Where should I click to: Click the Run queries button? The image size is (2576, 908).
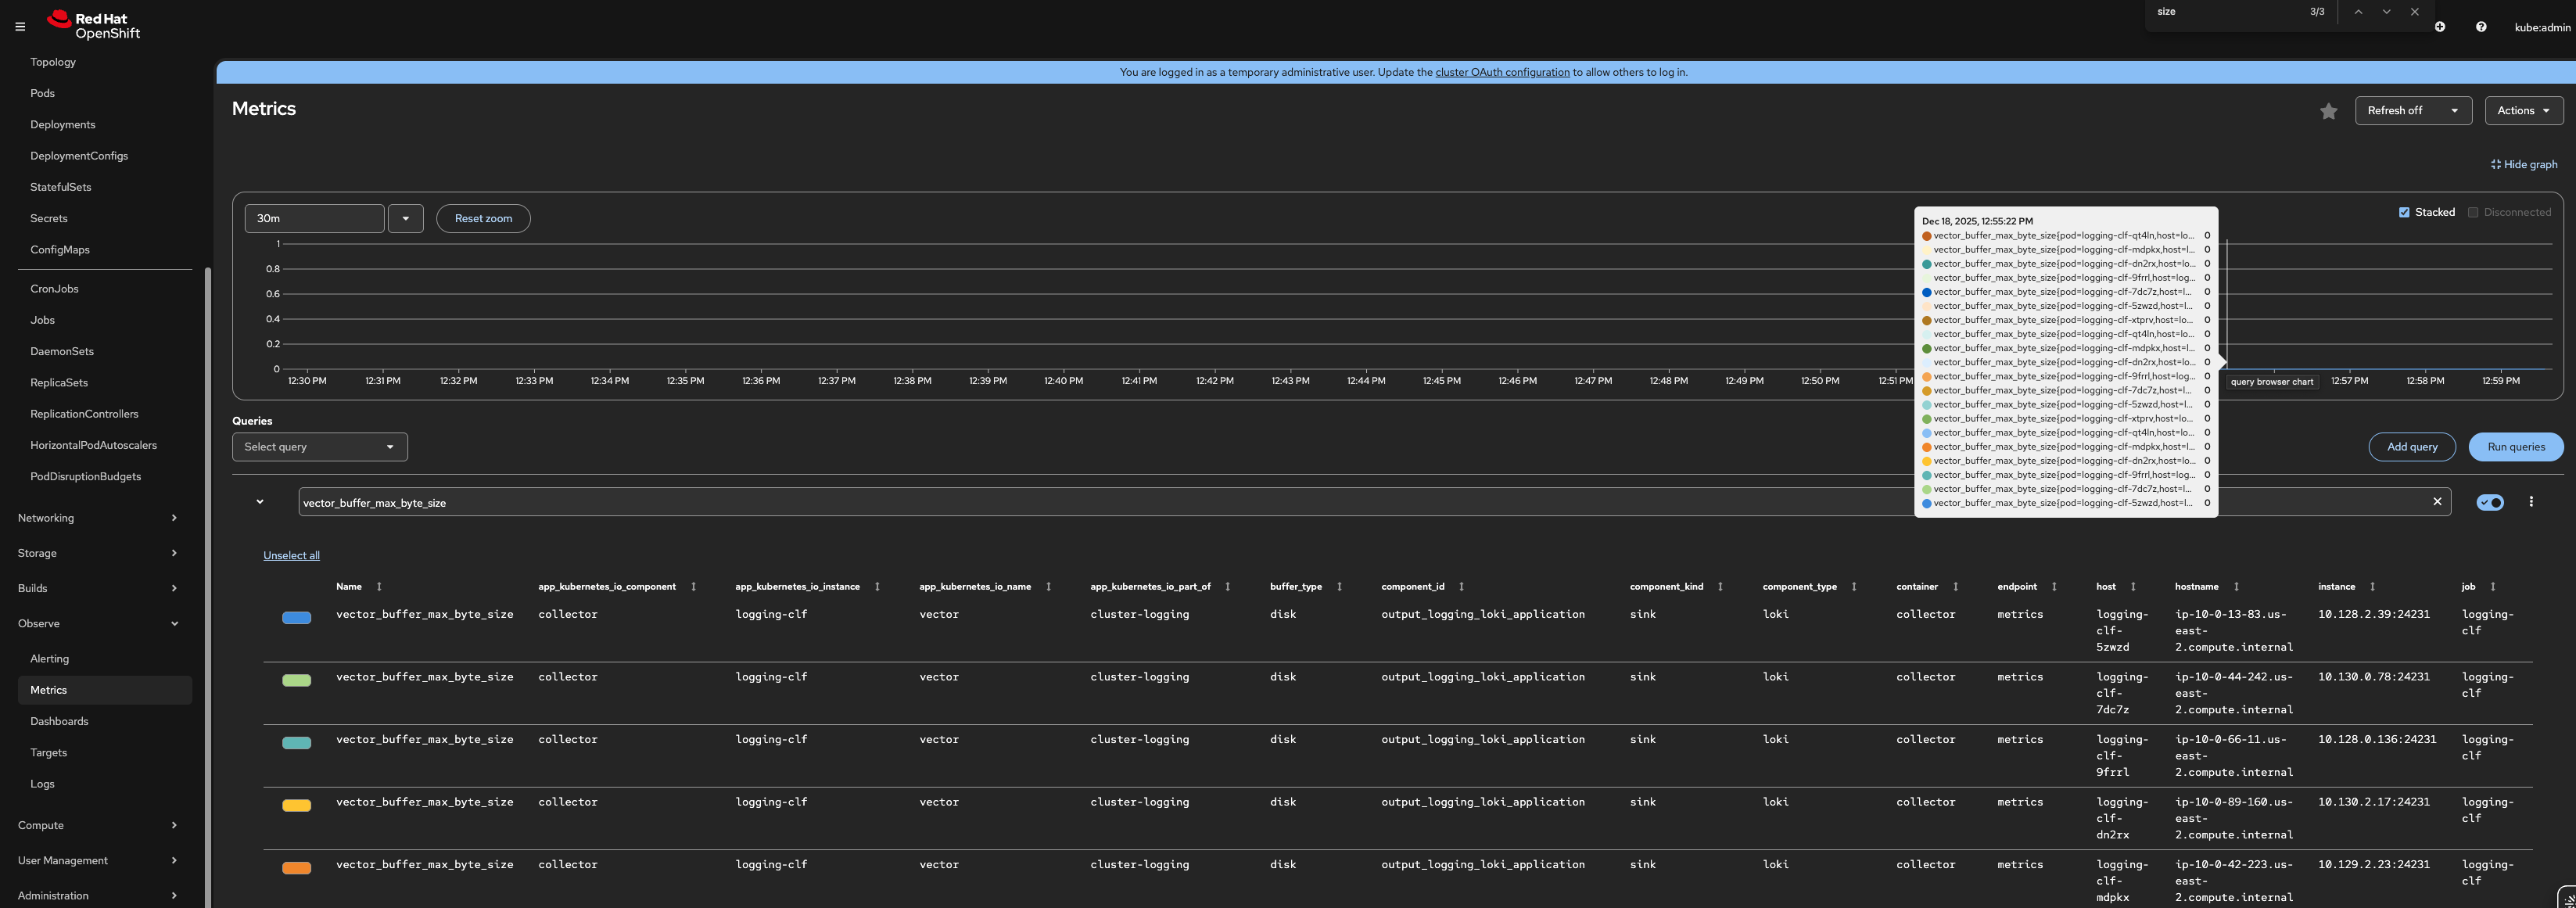[2515, 447]
